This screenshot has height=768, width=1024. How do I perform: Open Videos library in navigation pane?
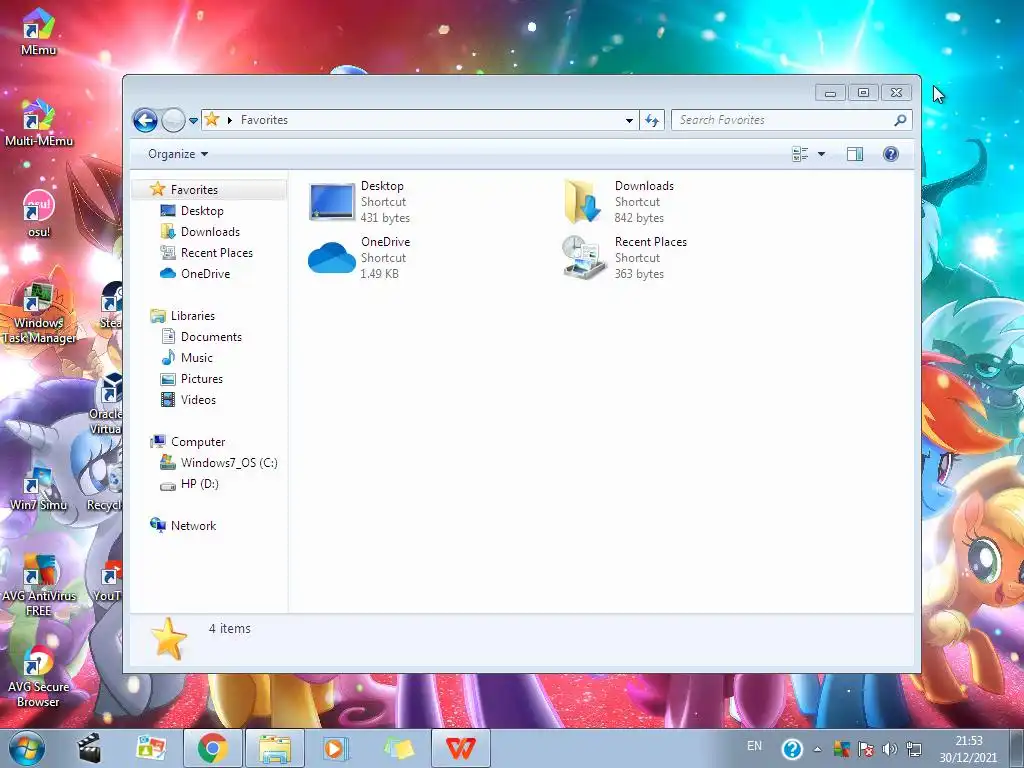click(x=198, y=400)
